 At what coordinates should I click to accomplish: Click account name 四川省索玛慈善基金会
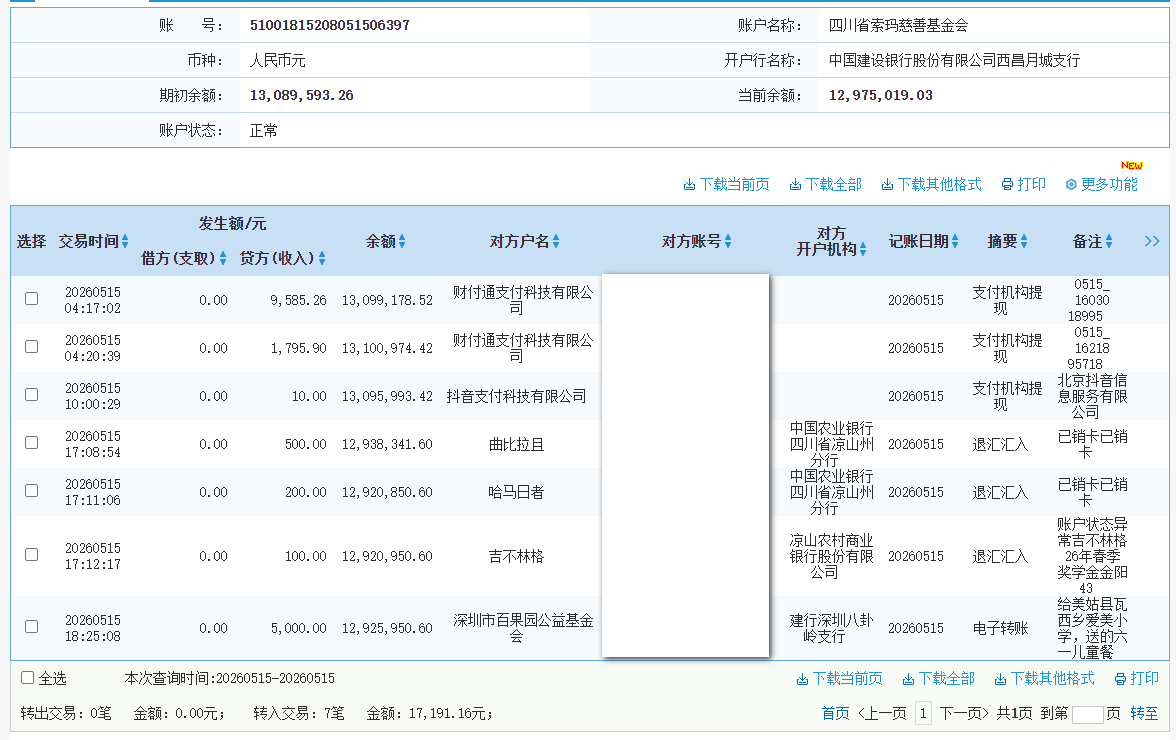coord(898,25)
